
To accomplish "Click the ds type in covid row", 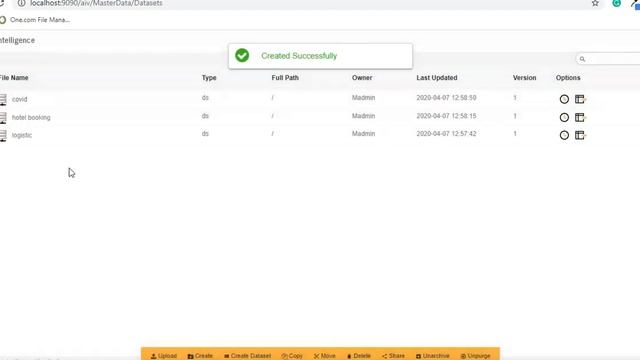I will [205, 98].
